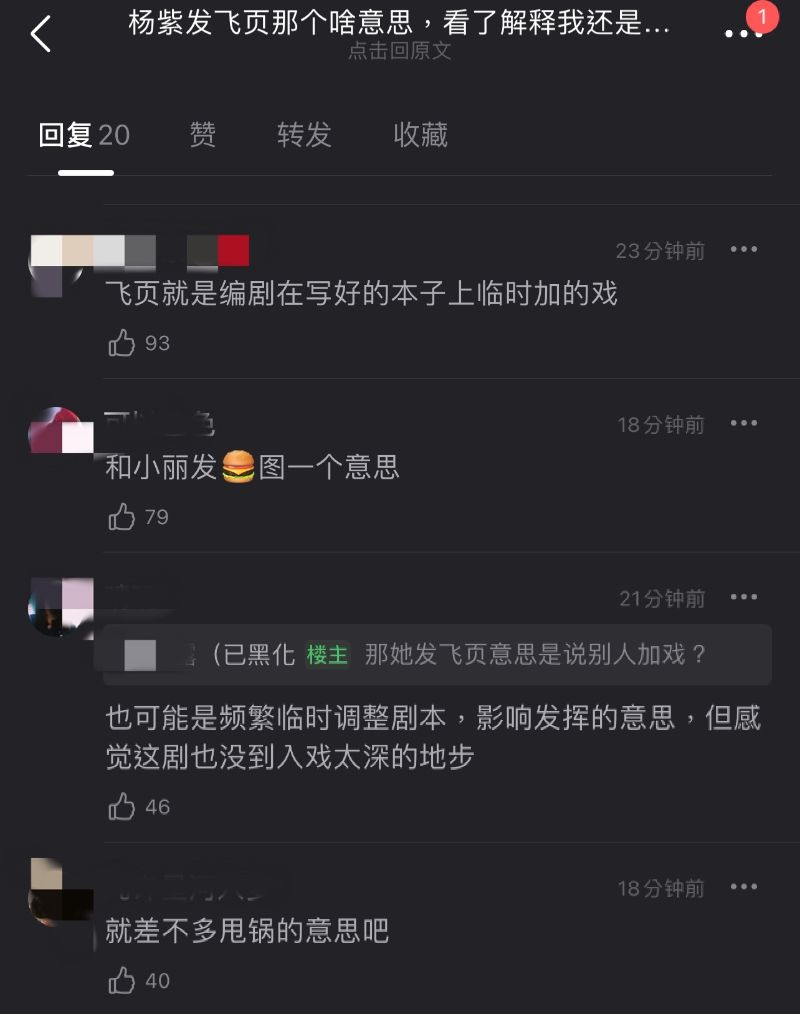800x1014 pixels.
Task: Switch to the 转发 tab
Action: click(x=304, y=135)
